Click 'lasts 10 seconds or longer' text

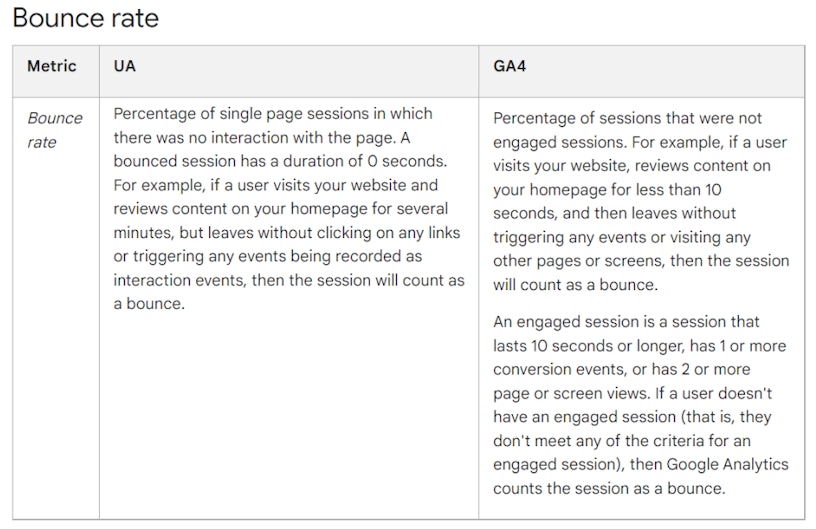click(589, 346)
